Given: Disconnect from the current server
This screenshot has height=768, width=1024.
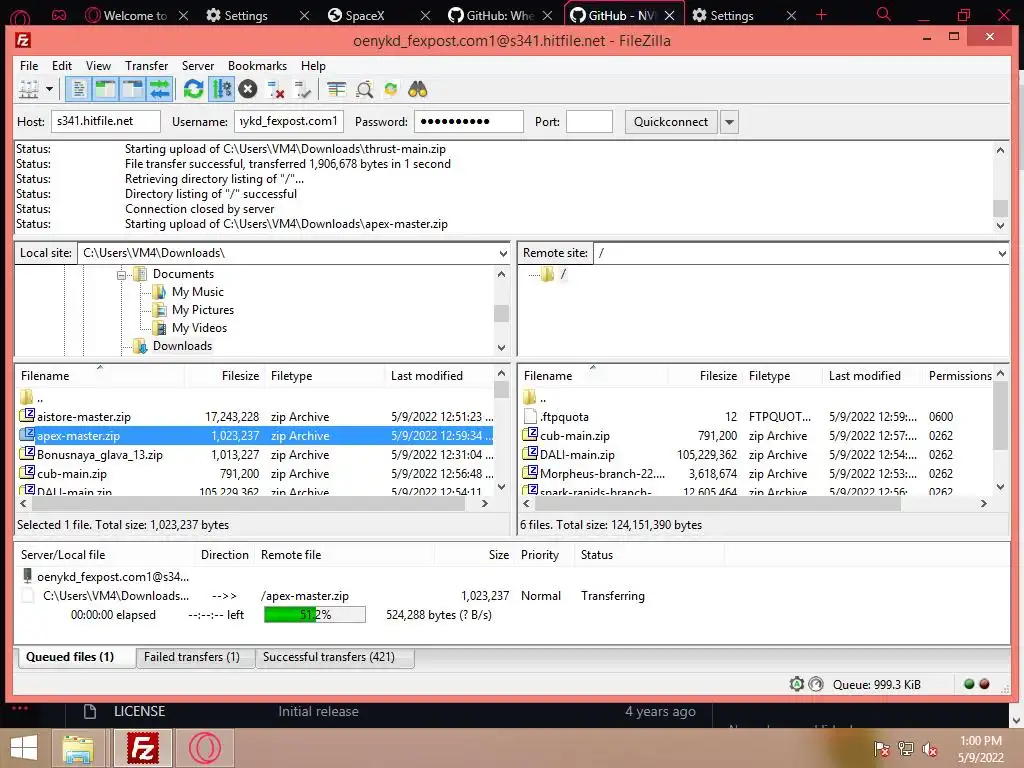Looking at the screenshot, I should pos(276,89).
